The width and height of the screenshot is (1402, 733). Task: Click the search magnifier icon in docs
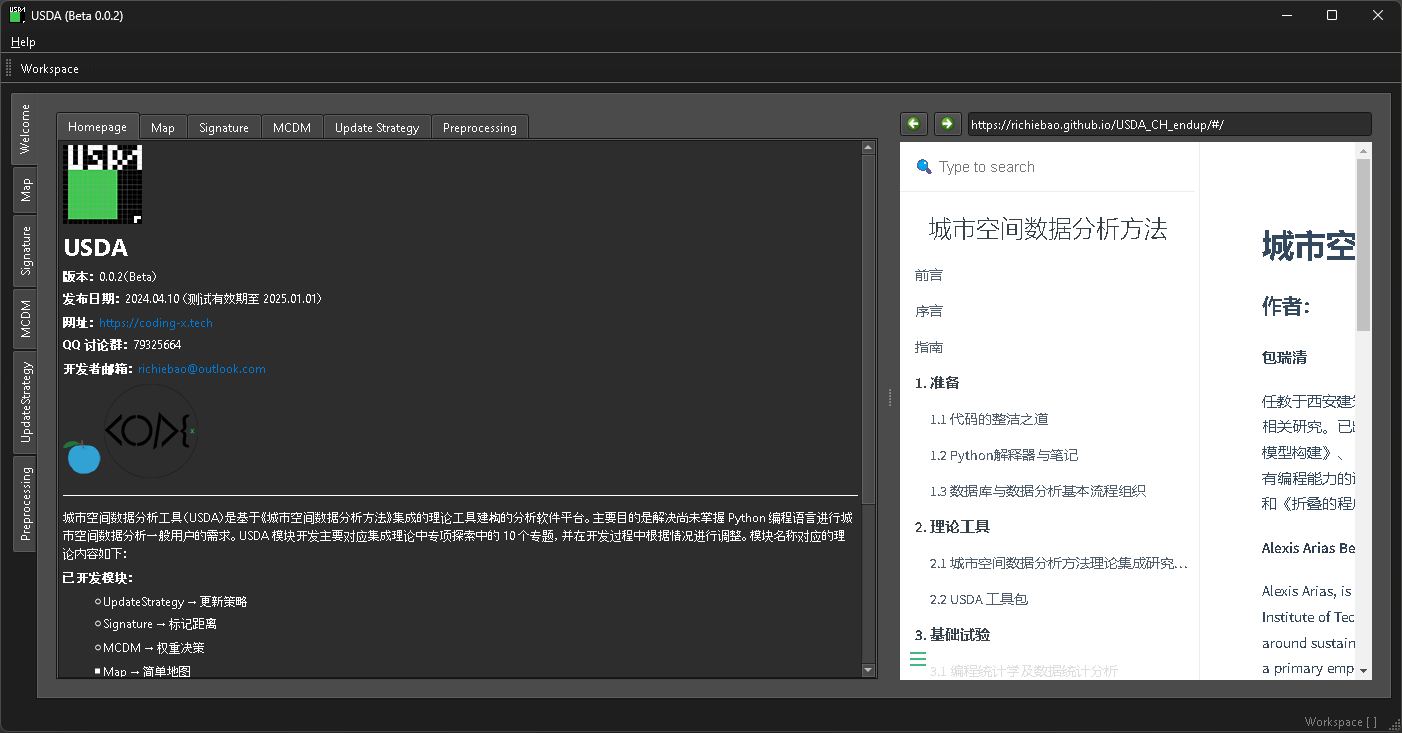pos(924,167)
